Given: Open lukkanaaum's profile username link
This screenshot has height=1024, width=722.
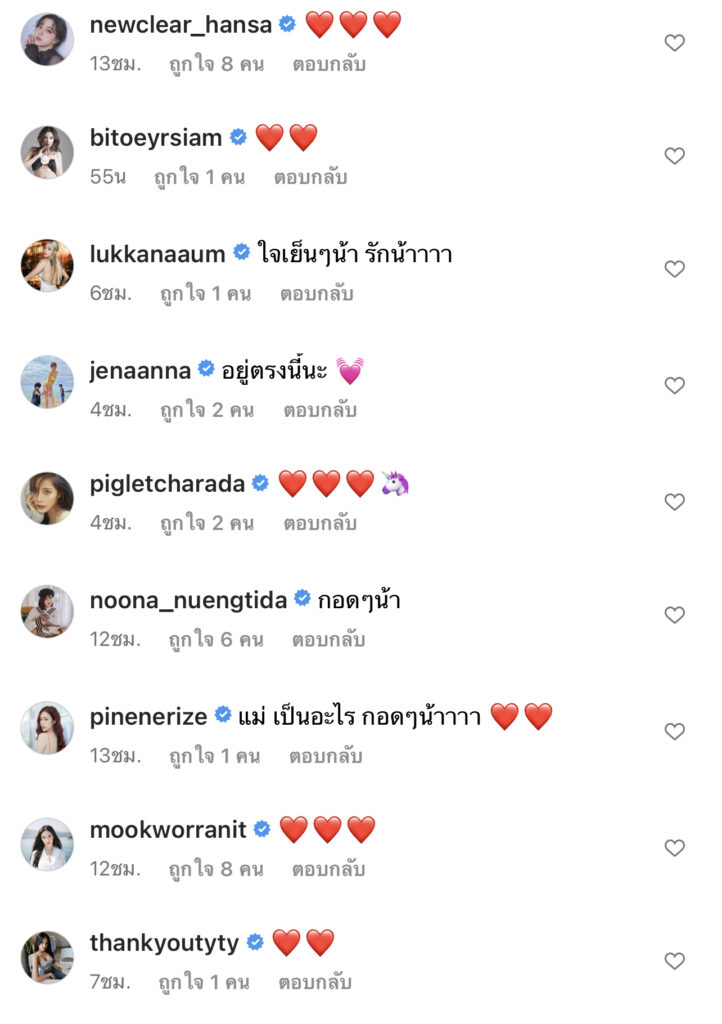Looking at the screenshot, I should tap(157, 254).
